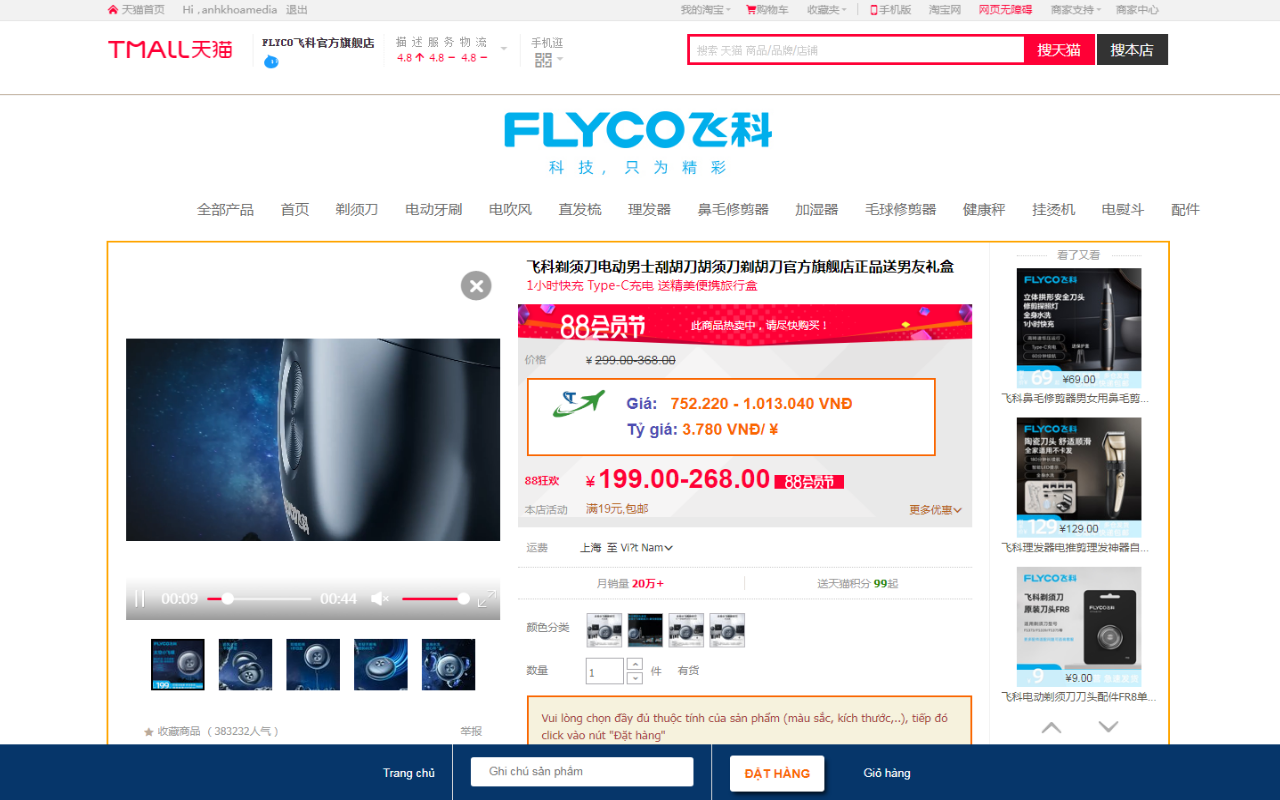Image resolution: width=1280 pixels, height=800 pixels.
Task: Click the 退出 logout link
Action: click(x=297, y=10)
